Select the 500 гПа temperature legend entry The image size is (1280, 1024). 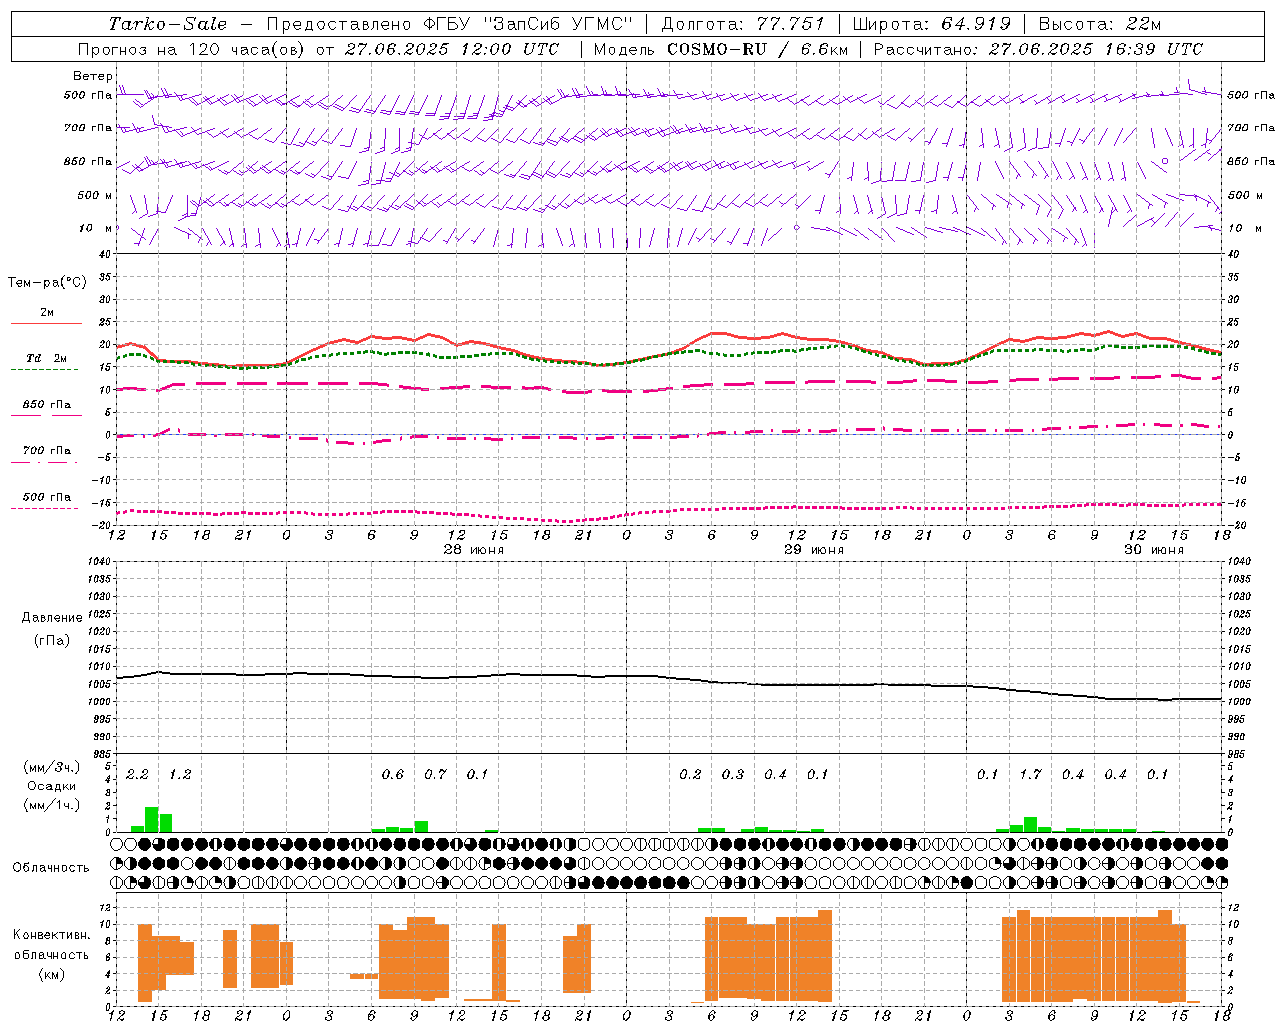tap(47, 497)
